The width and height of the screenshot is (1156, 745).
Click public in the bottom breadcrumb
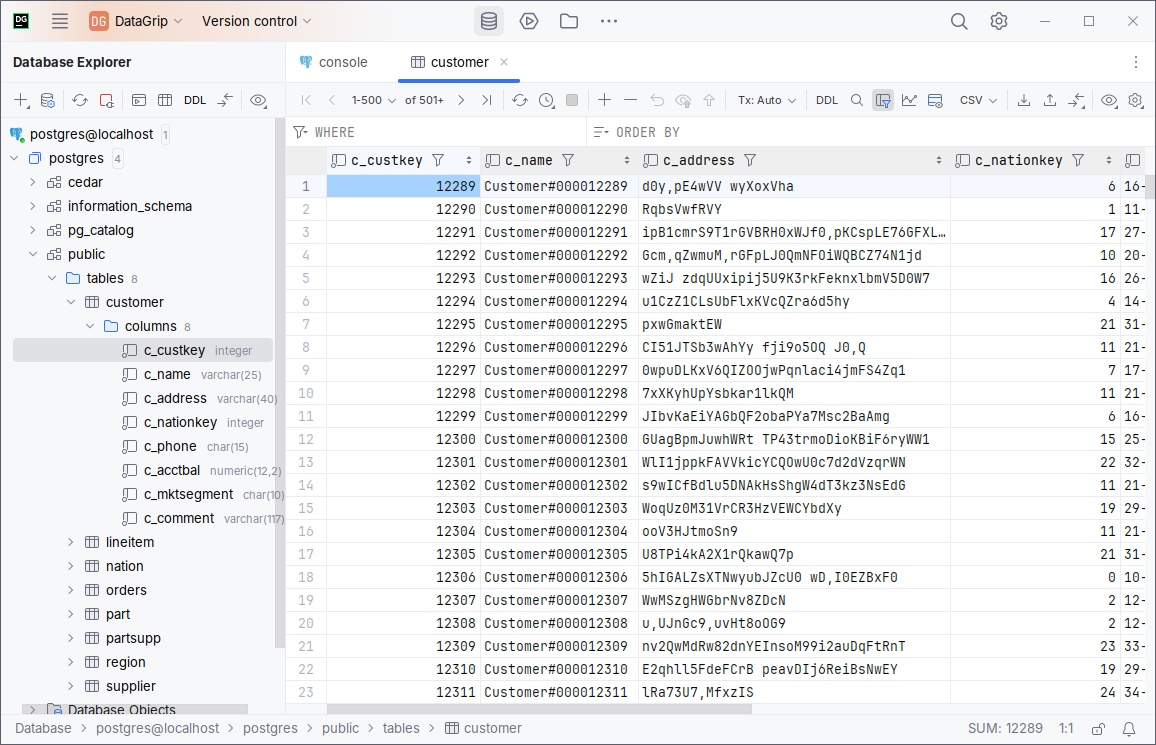pyautogui.click(x=340, y=729)
